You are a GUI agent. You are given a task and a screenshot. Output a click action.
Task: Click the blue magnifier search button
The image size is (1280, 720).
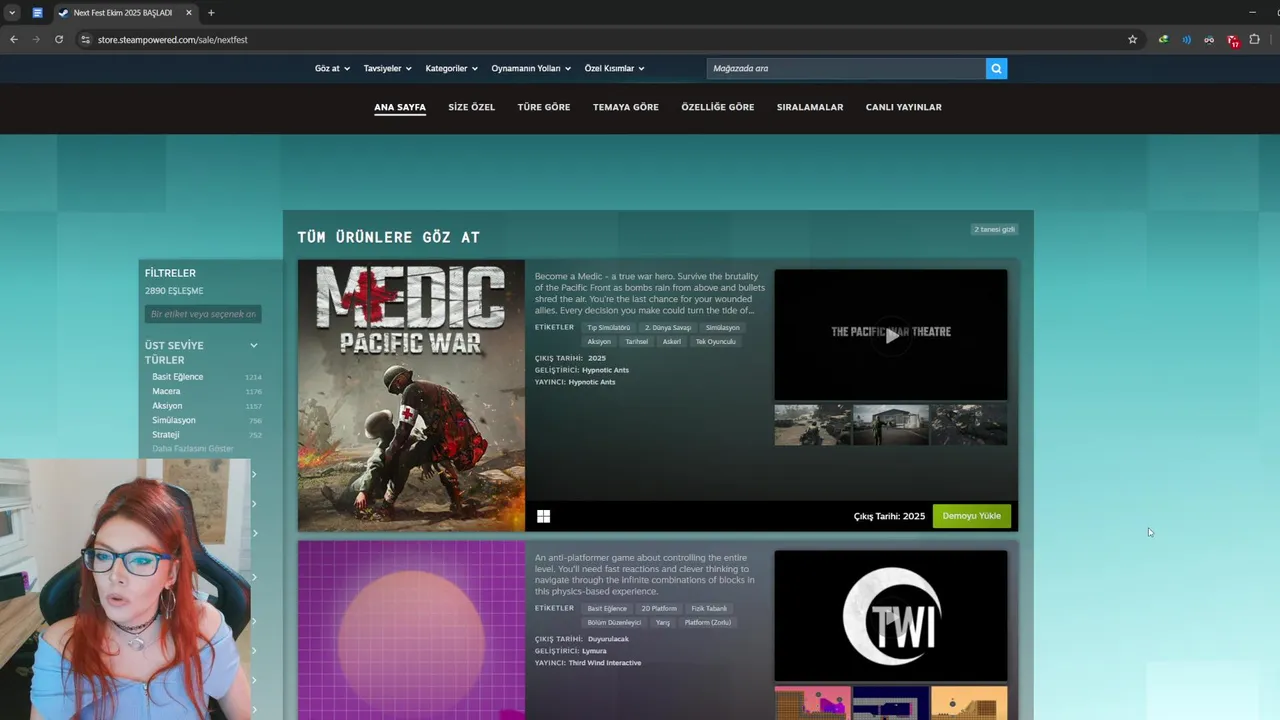996,68
